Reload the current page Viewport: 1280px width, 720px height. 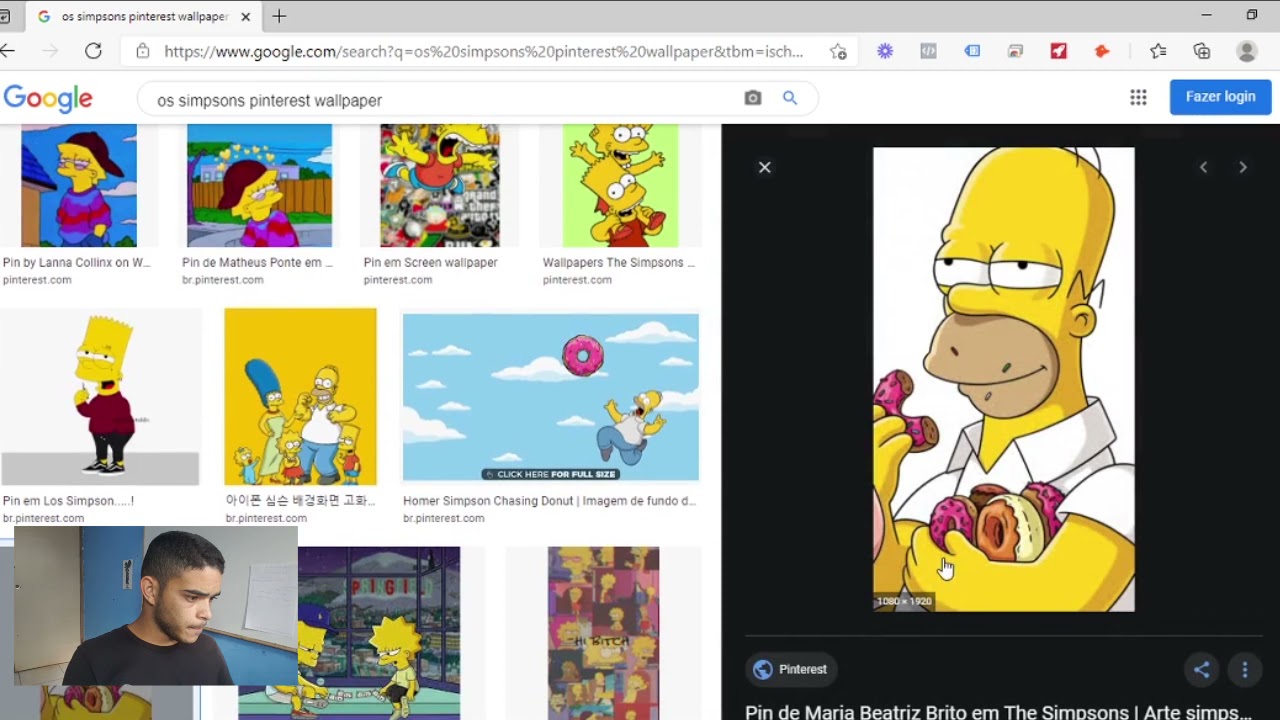(x=93, y=51)
